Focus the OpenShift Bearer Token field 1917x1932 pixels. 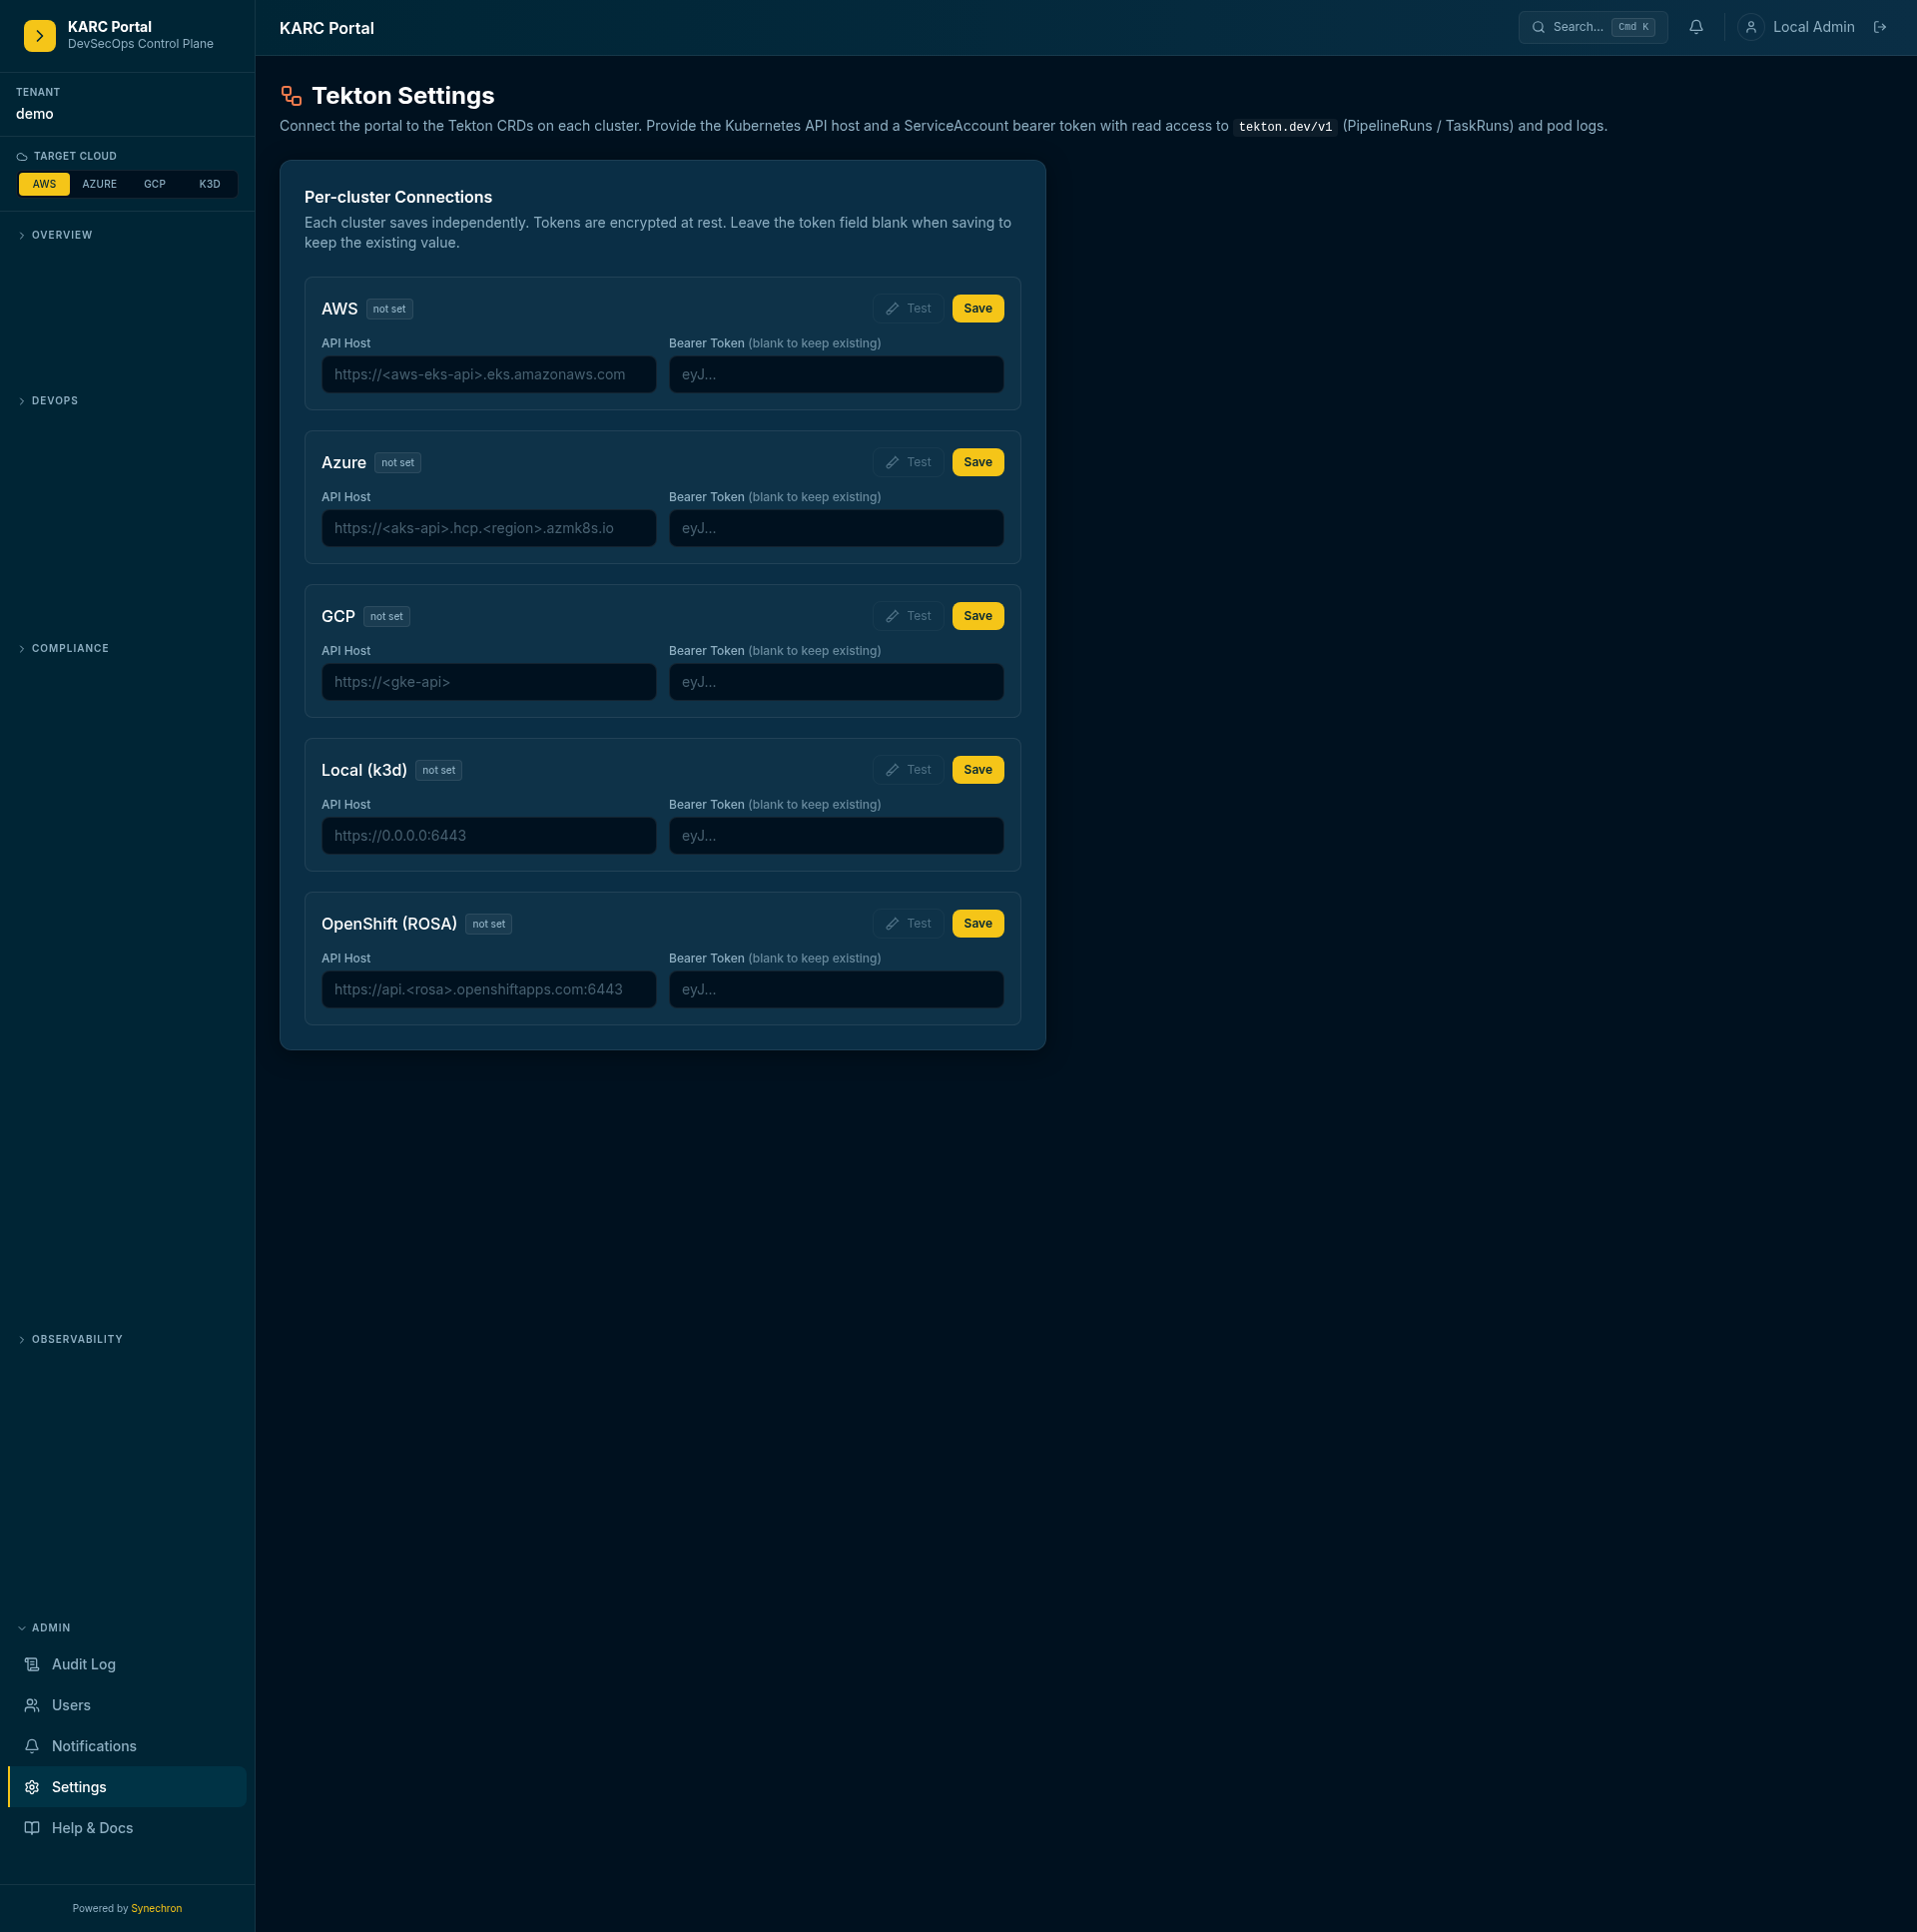click(836, 990)
